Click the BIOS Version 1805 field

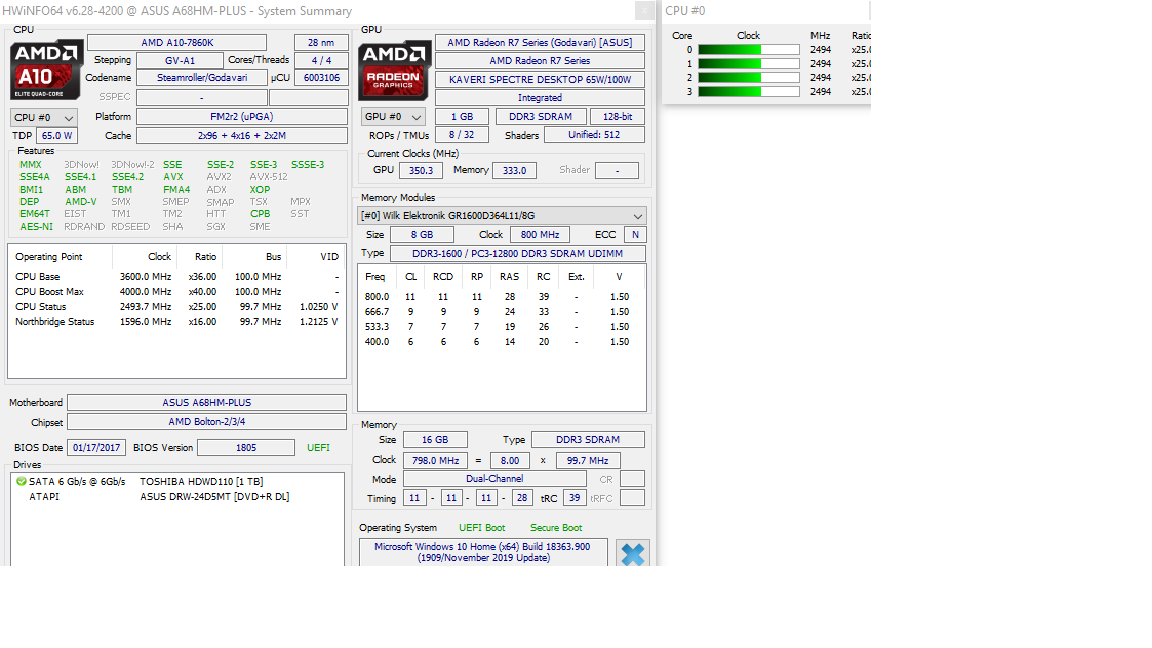[246, 447]
